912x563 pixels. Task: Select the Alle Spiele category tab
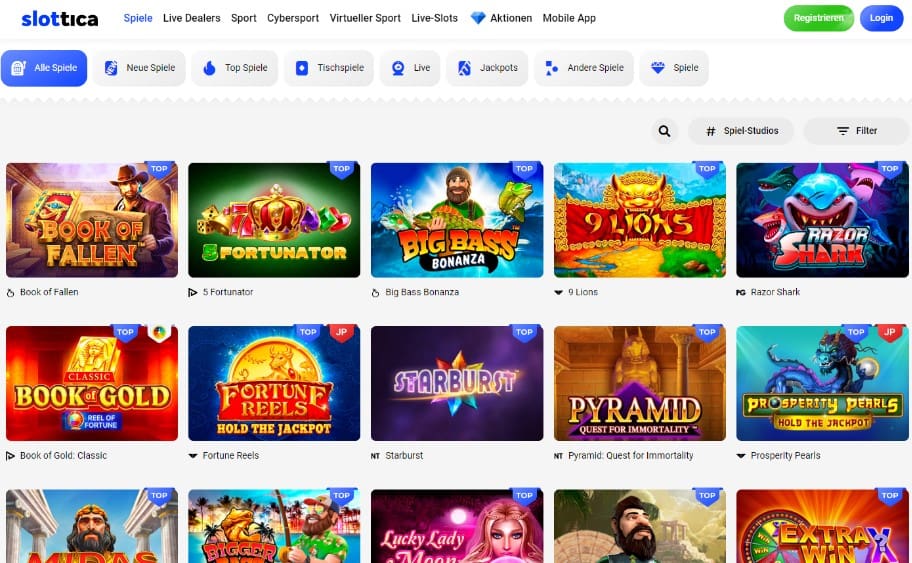44,68
